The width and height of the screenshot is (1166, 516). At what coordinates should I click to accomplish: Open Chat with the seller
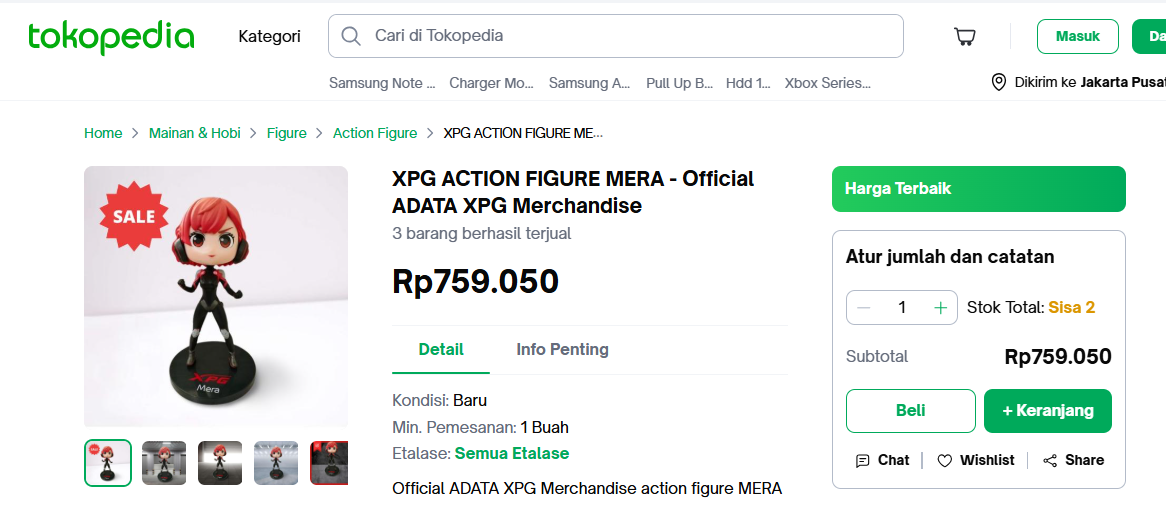(x=883, y=460)
